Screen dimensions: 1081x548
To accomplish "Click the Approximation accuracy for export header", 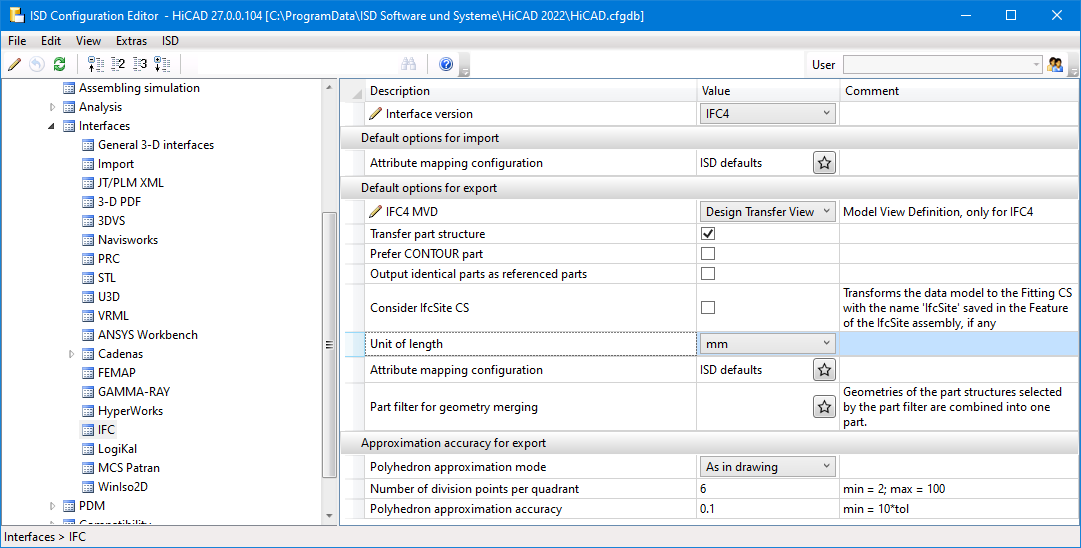I will click(710, 443).
